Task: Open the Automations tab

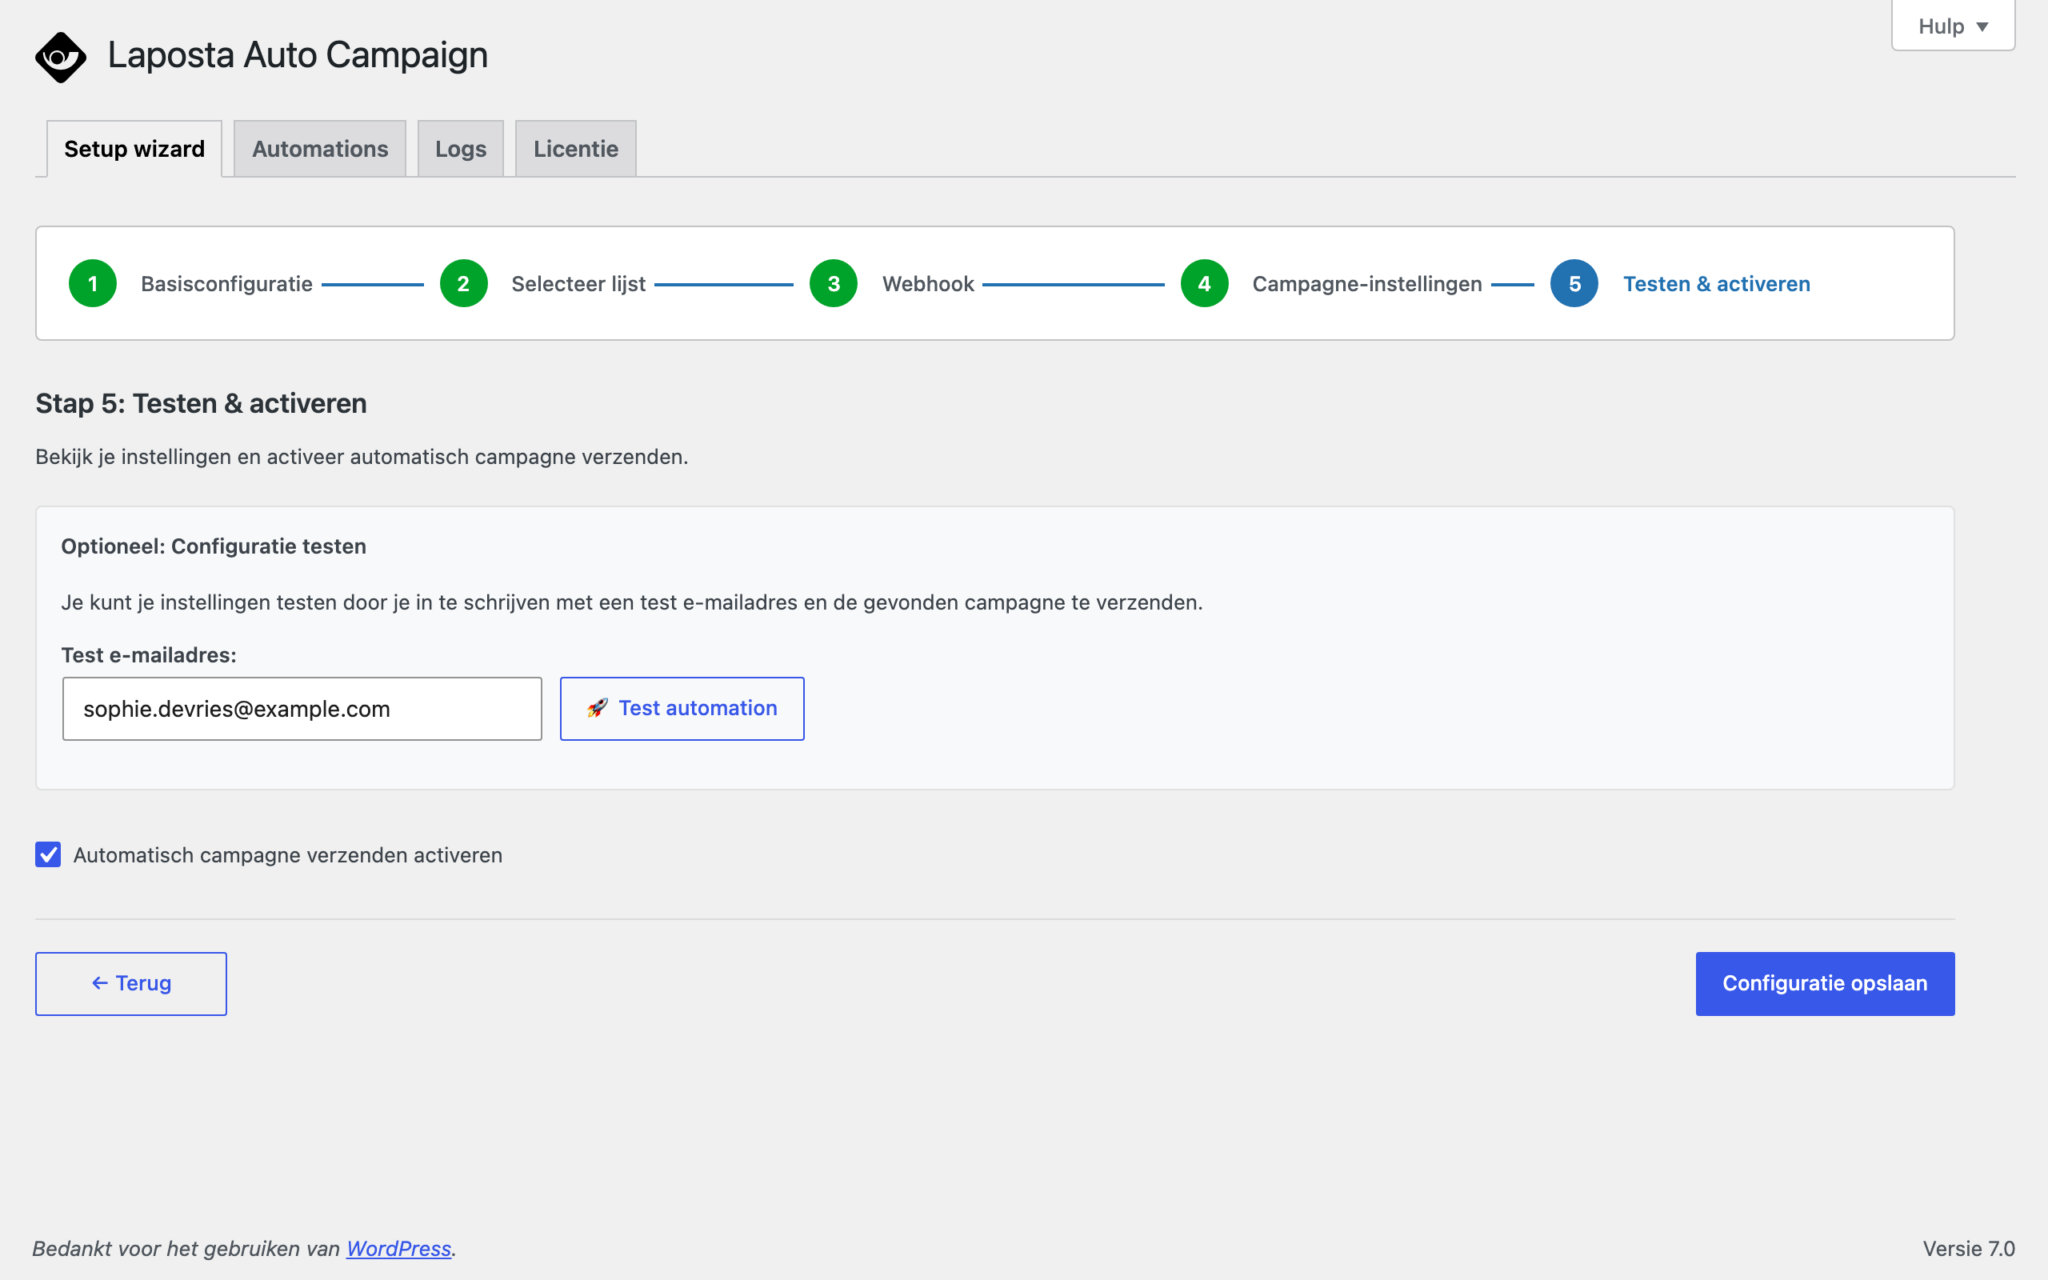Action: coord(320,149)
